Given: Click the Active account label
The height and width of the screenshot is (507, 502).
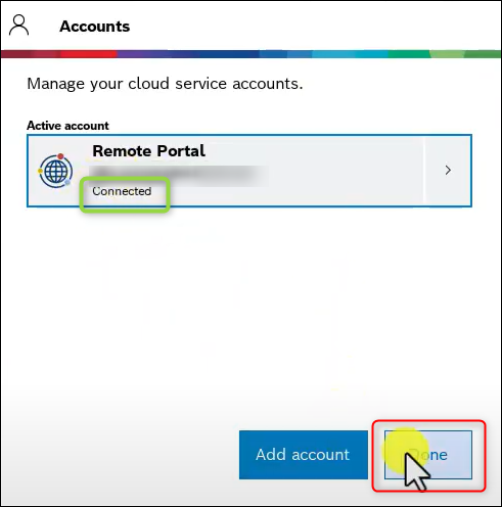Looking at the screenshot, I should coord(68,126).
